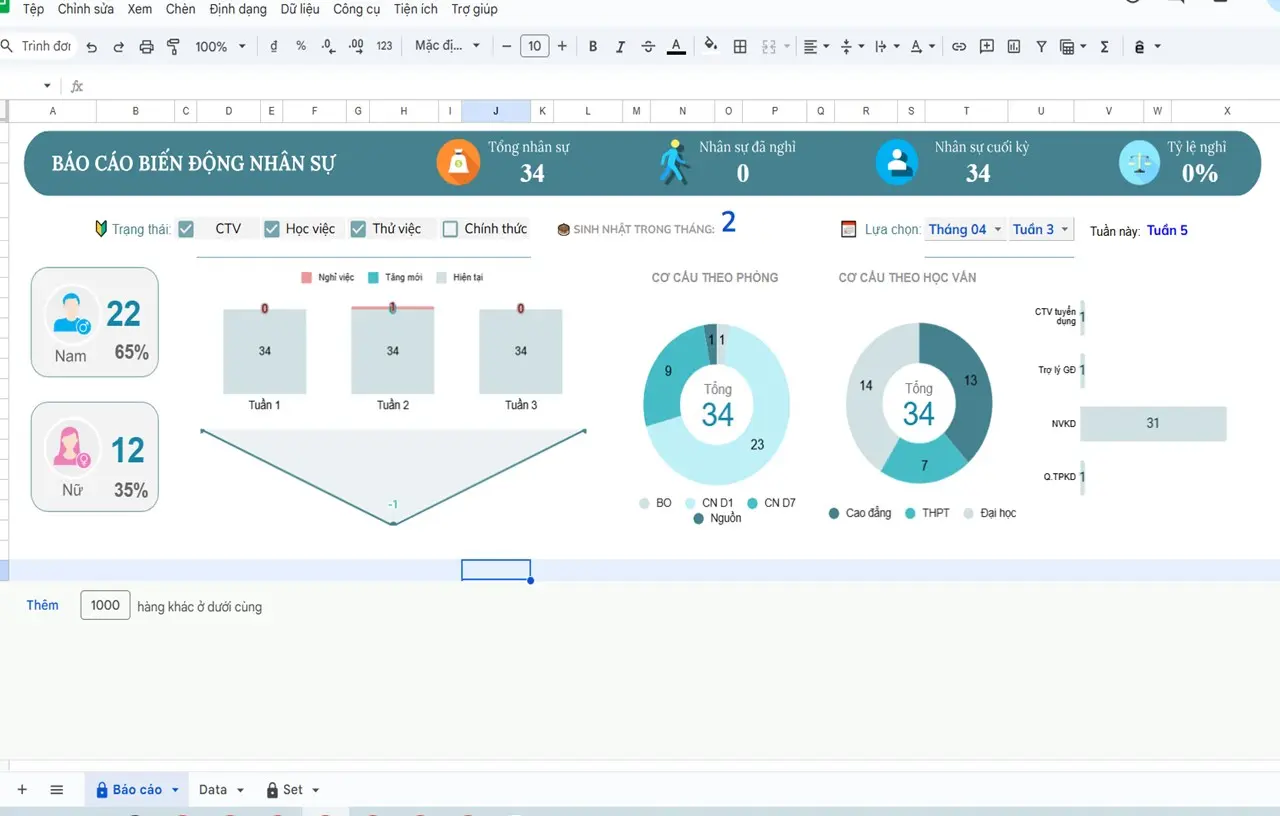Open the borders menu
This screenshot has width=1280, height=816.
click(740, 46)
